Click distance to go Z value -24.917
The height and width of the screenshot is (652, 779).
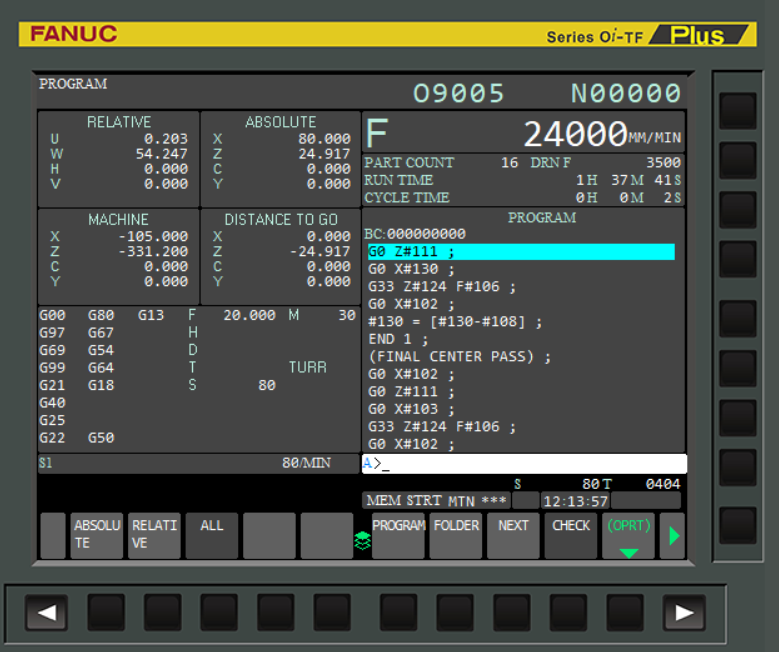pos(320,251)
